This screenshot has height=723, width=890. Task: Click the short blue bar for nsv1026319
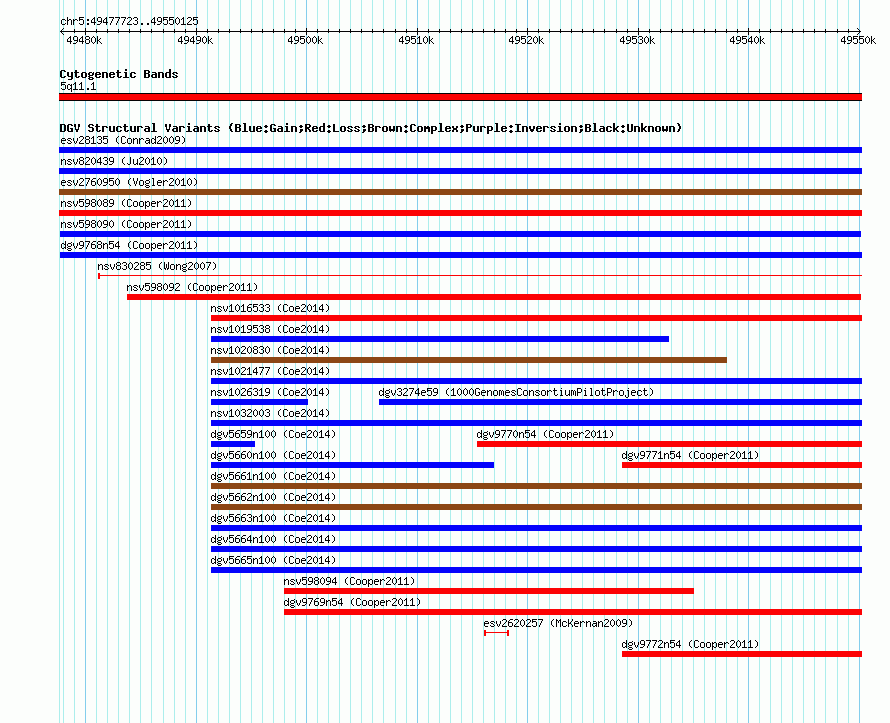click(x=259, y=402)
